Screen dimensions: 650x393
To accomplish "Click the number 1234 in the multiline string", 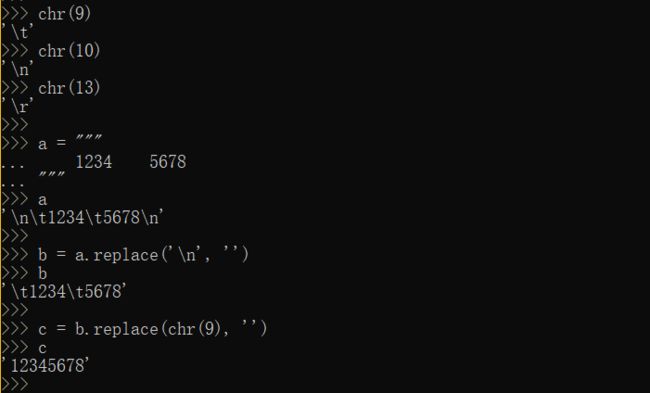I will coord(94,162).
